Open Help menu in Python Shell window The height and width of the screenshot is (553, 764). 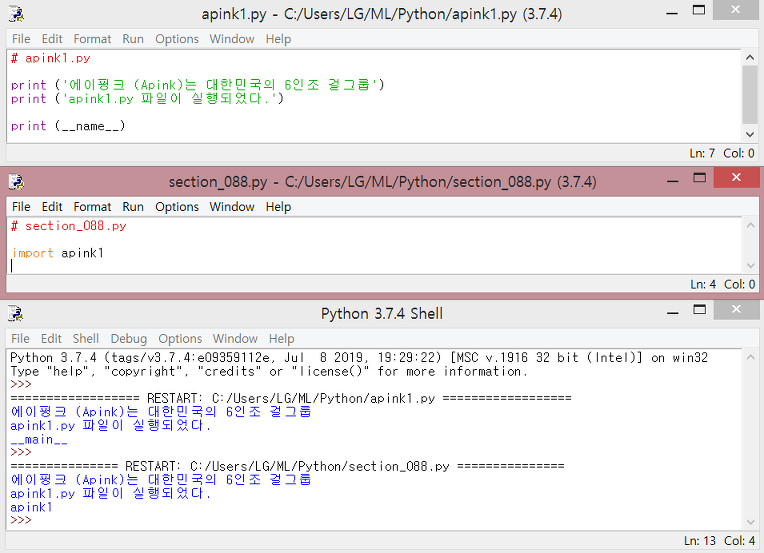pos(282,339)
